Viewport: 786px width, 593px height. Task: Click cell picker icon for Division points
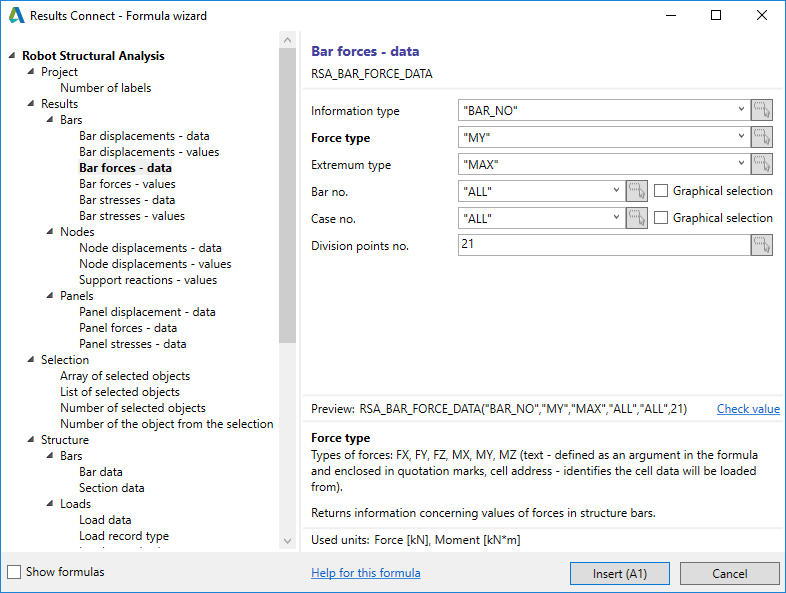tap(762, 245)
